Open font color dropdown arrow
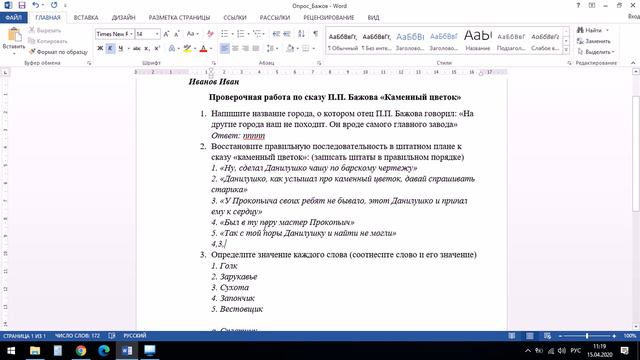The height and width of the screenshot is (360, 640). (211, 49)
